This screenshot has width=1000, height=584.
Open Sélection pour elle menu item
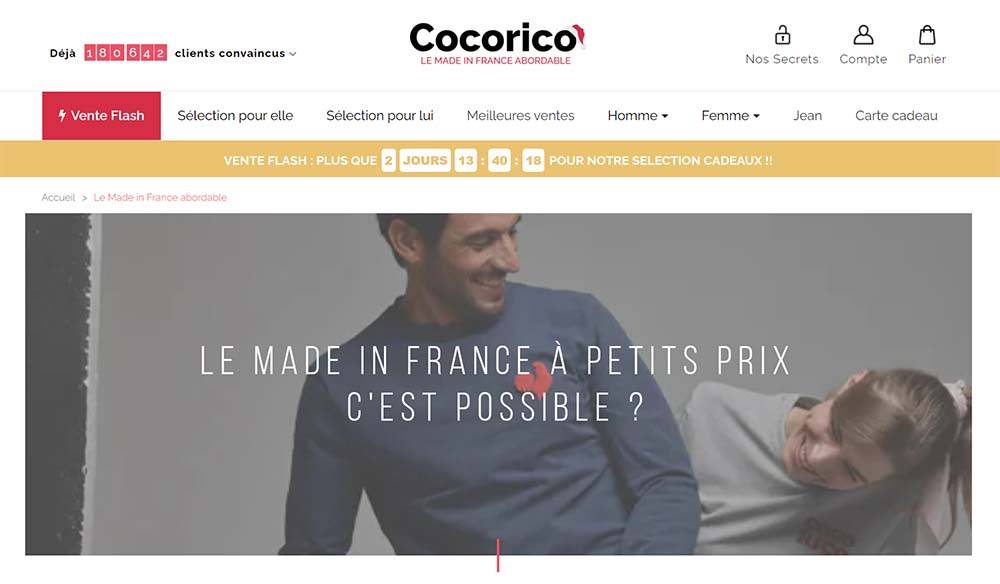click(x=235, y=115)
